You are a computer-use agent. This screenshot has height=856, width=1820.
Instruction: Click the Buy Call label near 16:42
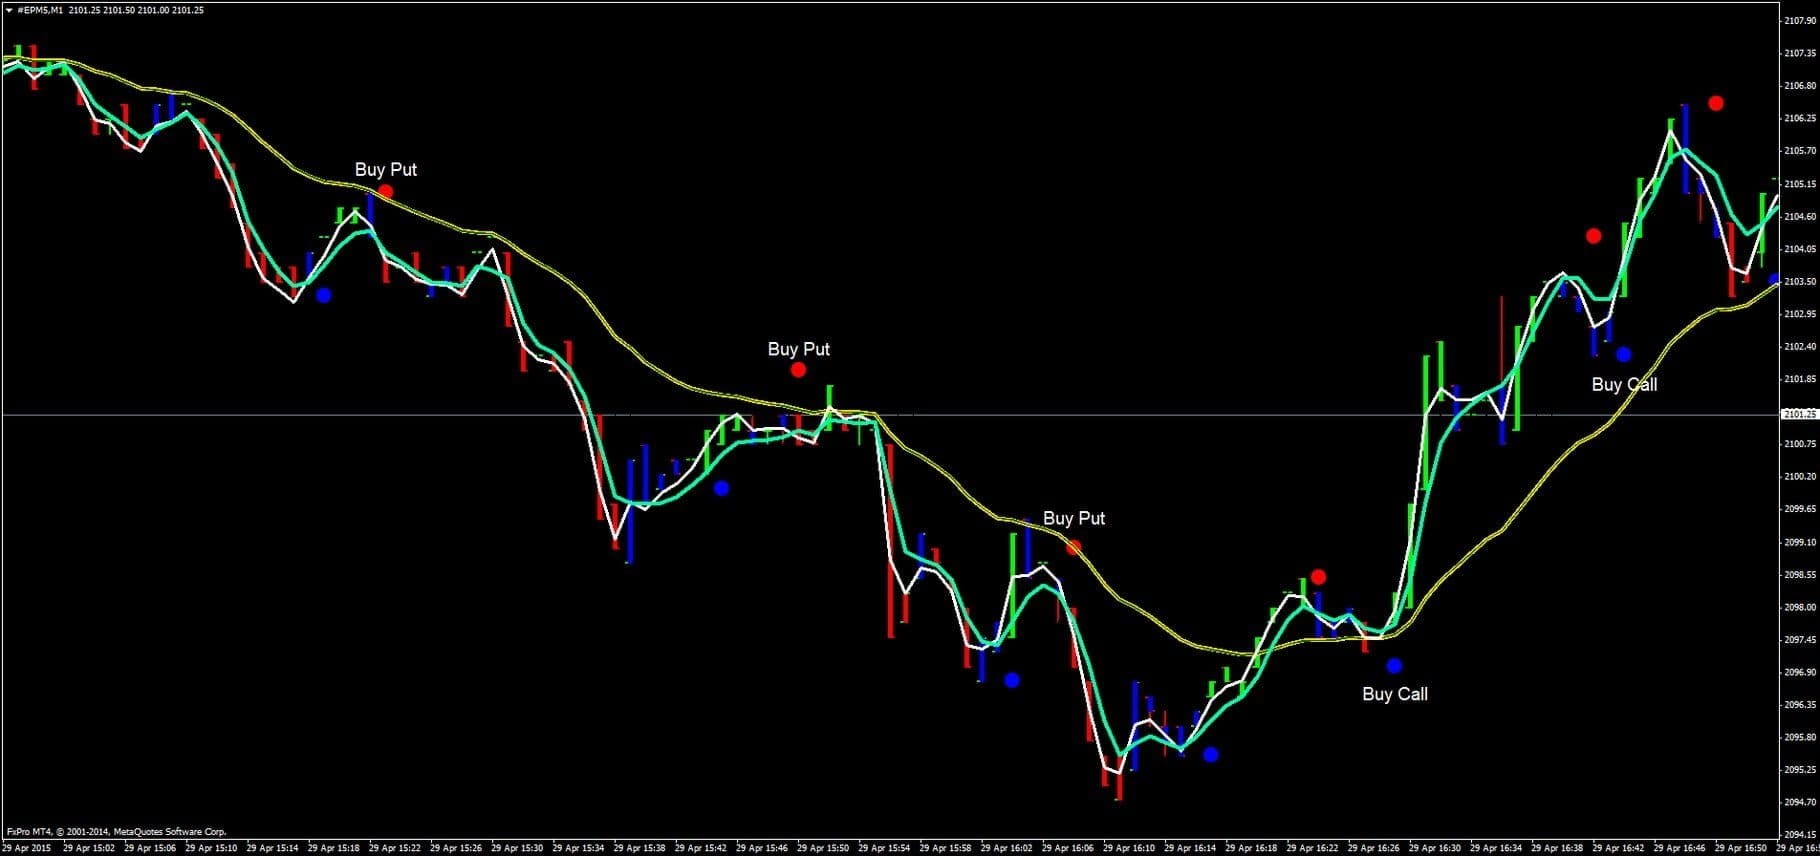pos(1624,385)
